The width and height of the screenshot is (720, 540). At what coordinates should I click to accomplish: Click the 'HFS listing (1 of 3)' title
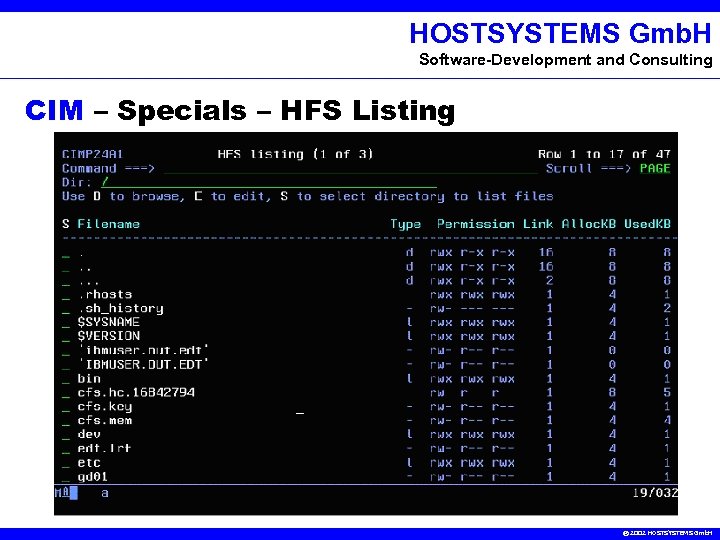295,154
